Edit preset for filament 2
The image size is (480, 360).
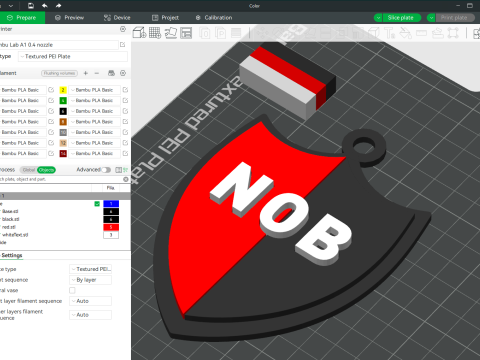125,90
